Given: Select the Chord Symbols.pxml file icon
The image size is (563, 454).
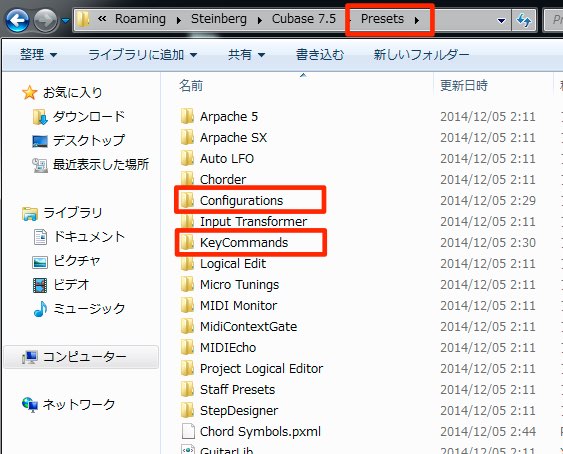Looking at the screenshot, I should (x=188, y=431).
